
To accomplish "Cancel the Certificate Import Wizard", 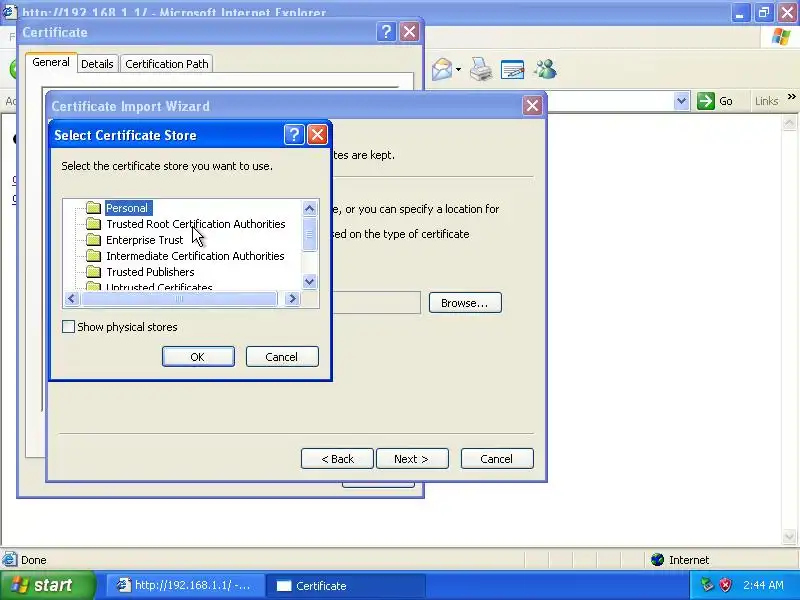I will click(497, 459).
